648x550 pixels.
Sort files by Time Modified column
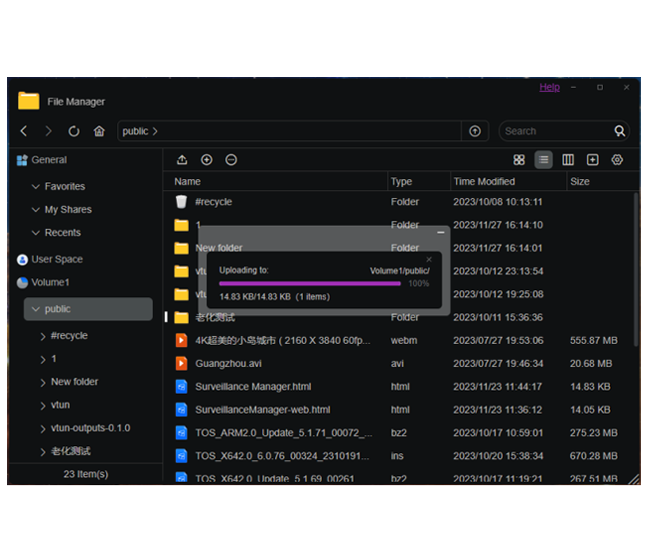484,182
